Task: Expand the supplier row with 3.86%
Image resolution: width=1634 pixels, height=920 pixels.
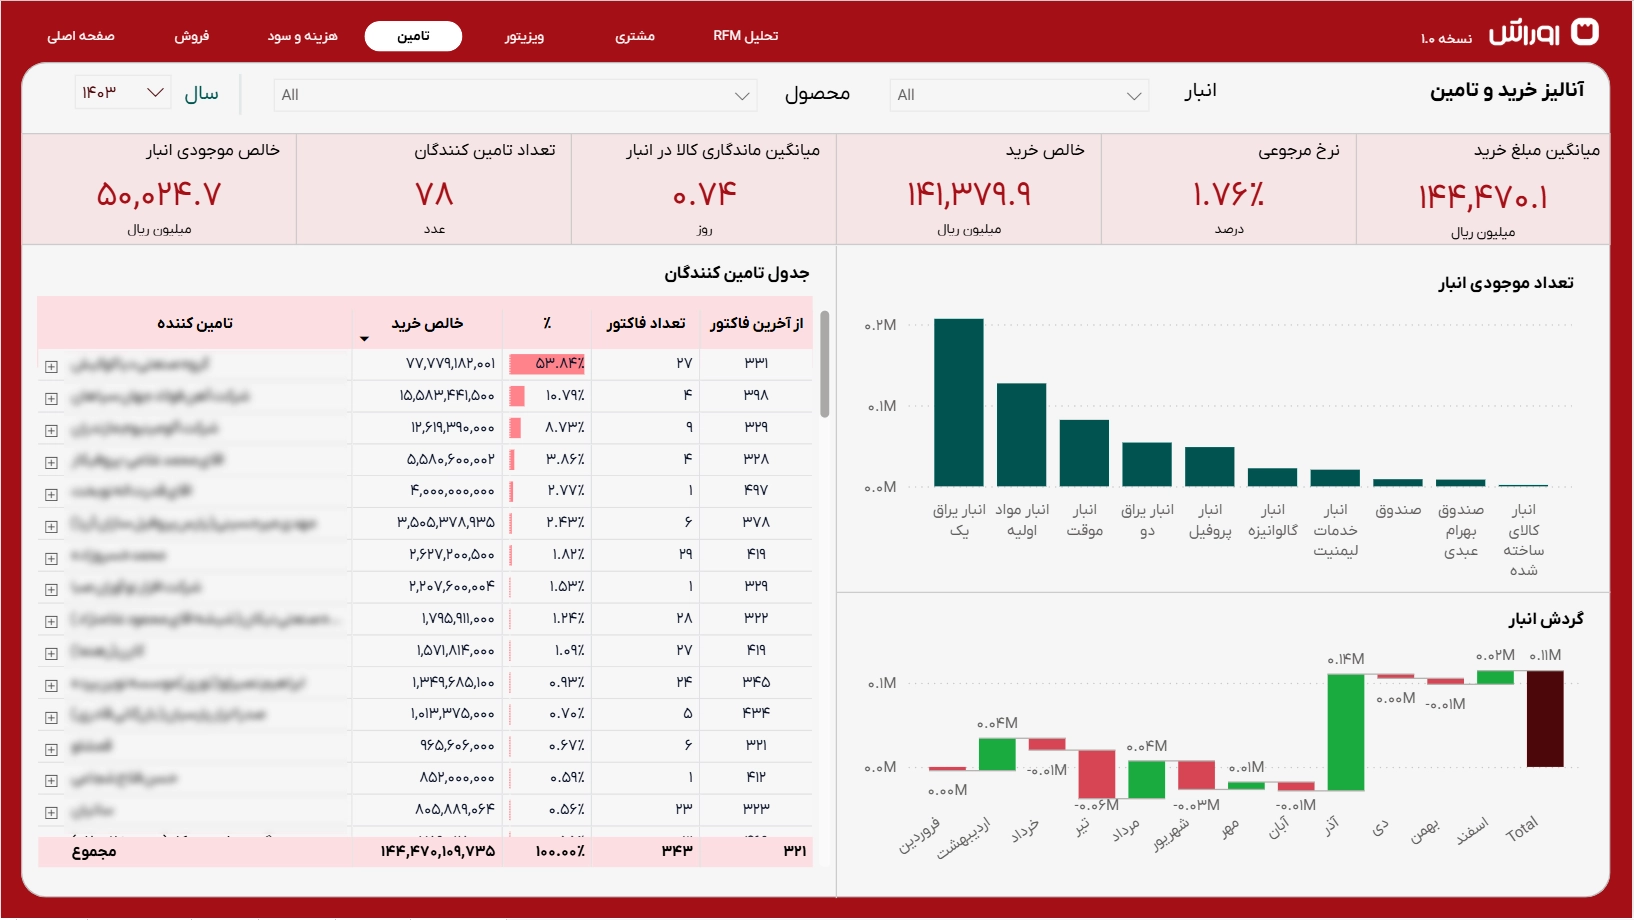Action: (x=51, y=463)
